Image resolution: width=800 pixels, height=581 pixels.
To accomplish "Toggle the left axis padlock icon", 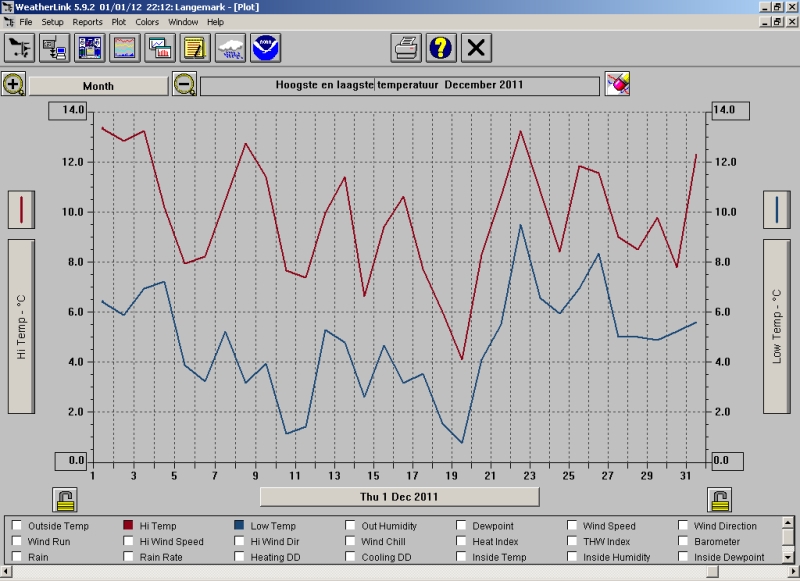I will coord(65,499).
